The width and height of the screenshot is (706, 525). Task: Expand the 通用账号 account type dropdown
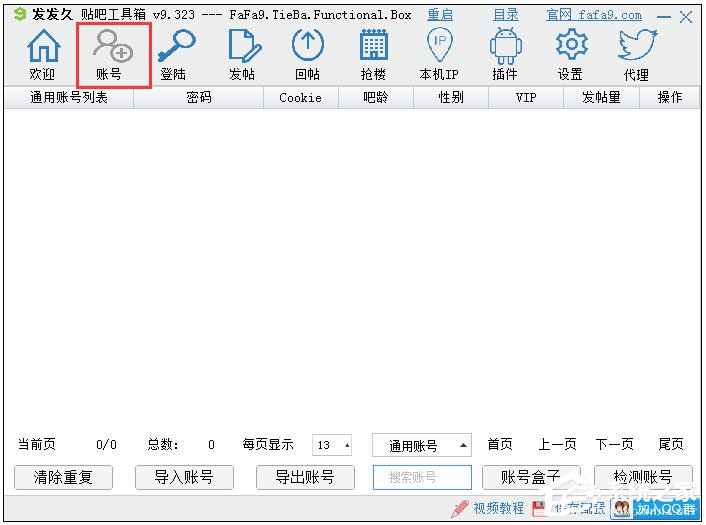422,445
